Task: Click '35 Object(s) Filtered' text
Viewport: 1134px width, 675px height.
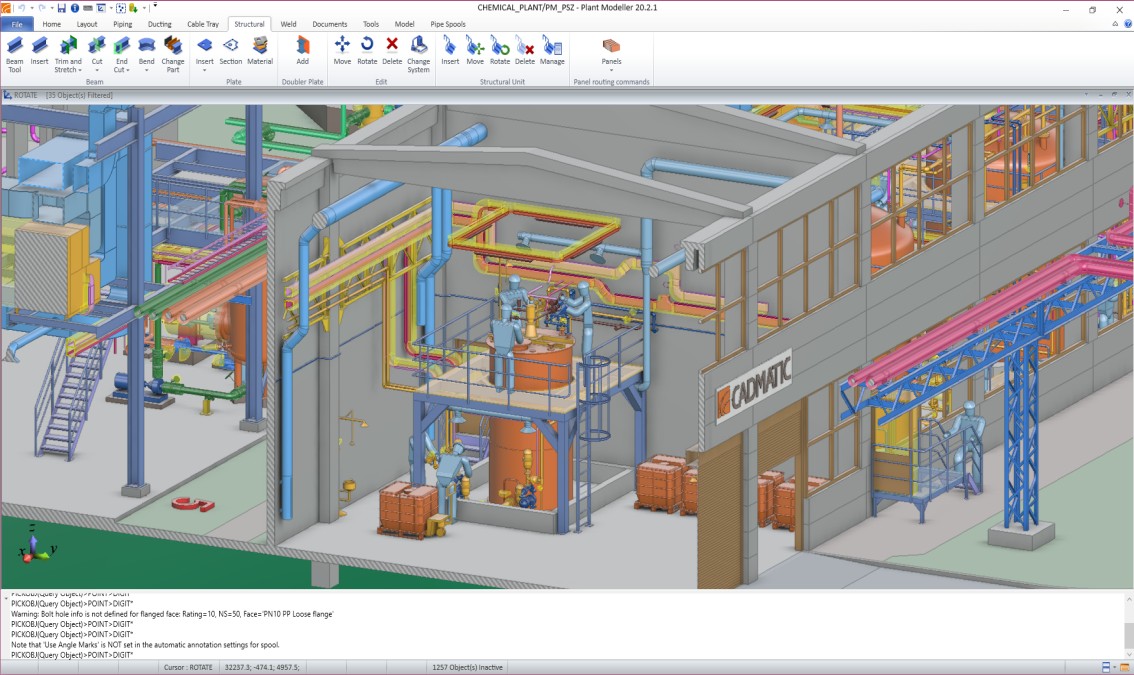Action: point(80,95)
